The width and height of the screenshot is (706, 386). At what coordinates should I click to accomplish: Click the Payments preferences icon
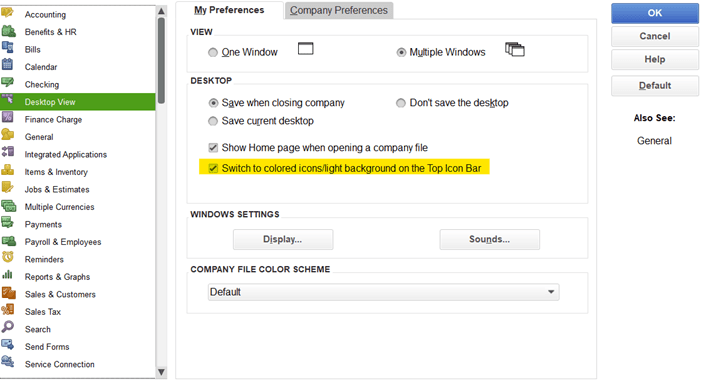tap(8, 222)
